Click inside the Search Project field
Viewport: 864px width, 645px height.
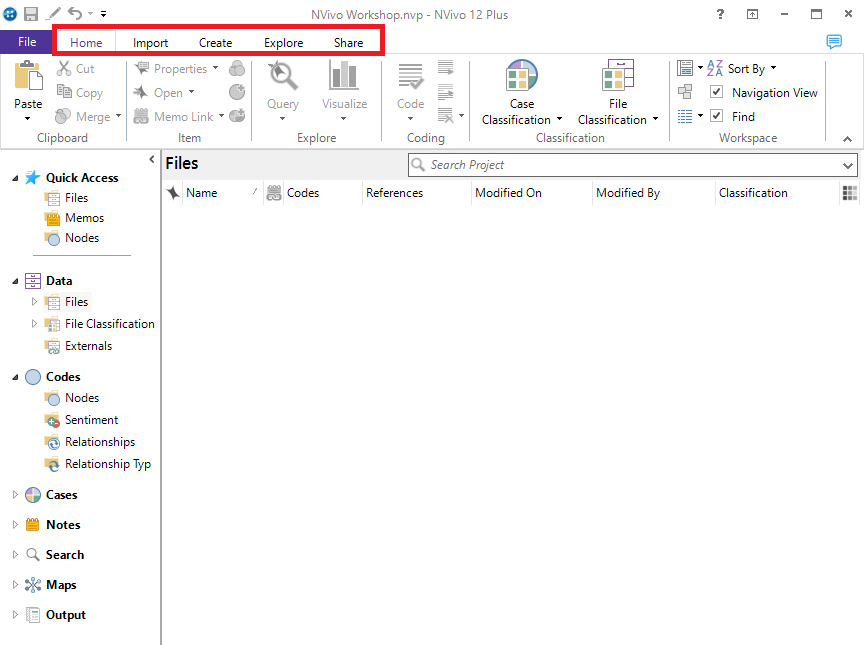pos(632,165)
